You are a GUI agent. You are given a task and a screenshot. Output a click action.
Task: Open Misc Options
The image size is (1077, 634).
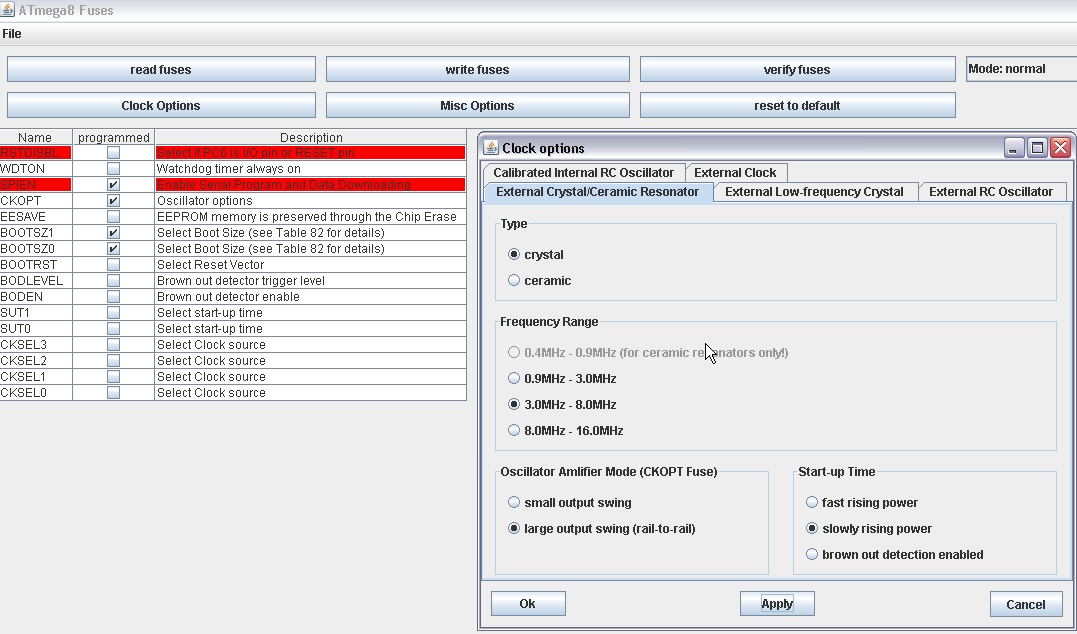coord(477,106)
